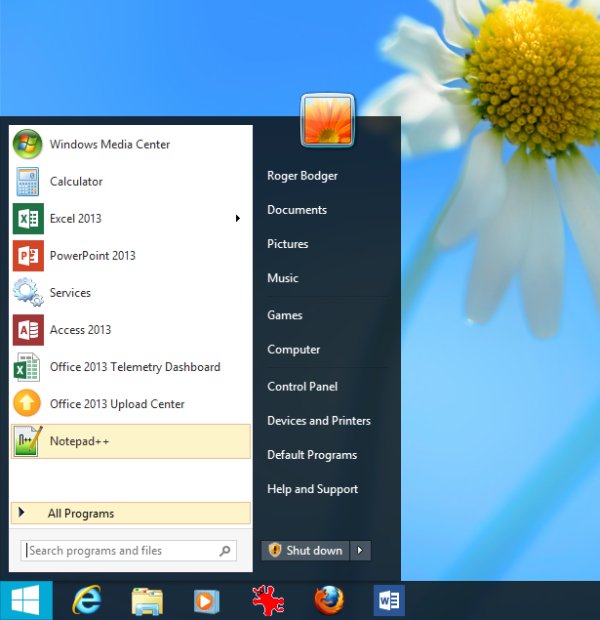Click the Windows Start button on taskbar
Screen dimensions: 600x620
[x=26, y=600]
